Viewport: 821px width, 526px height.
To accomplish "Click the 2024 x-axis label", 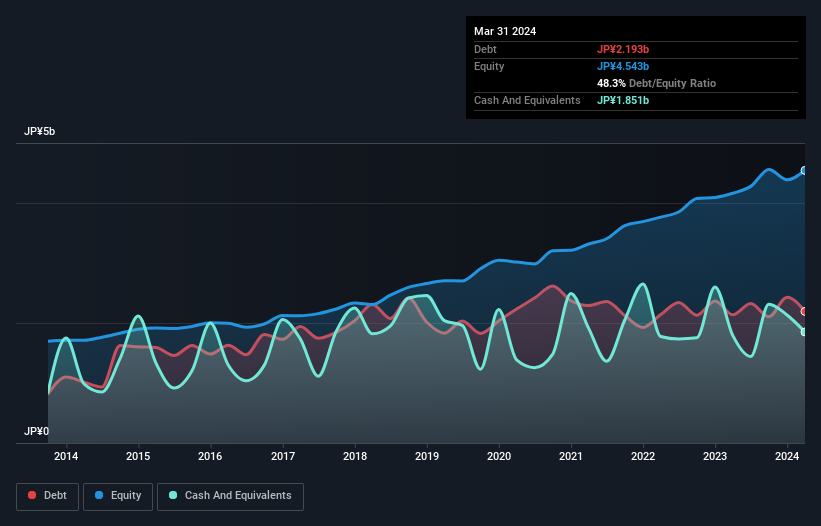I will 787,456.
